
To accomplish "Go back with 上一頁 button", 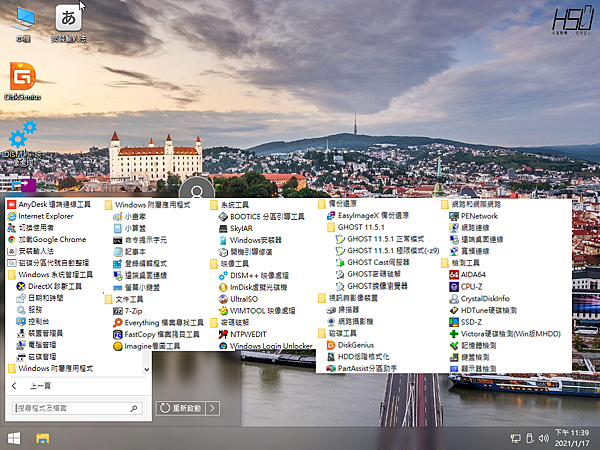I will tap(31, 386).
